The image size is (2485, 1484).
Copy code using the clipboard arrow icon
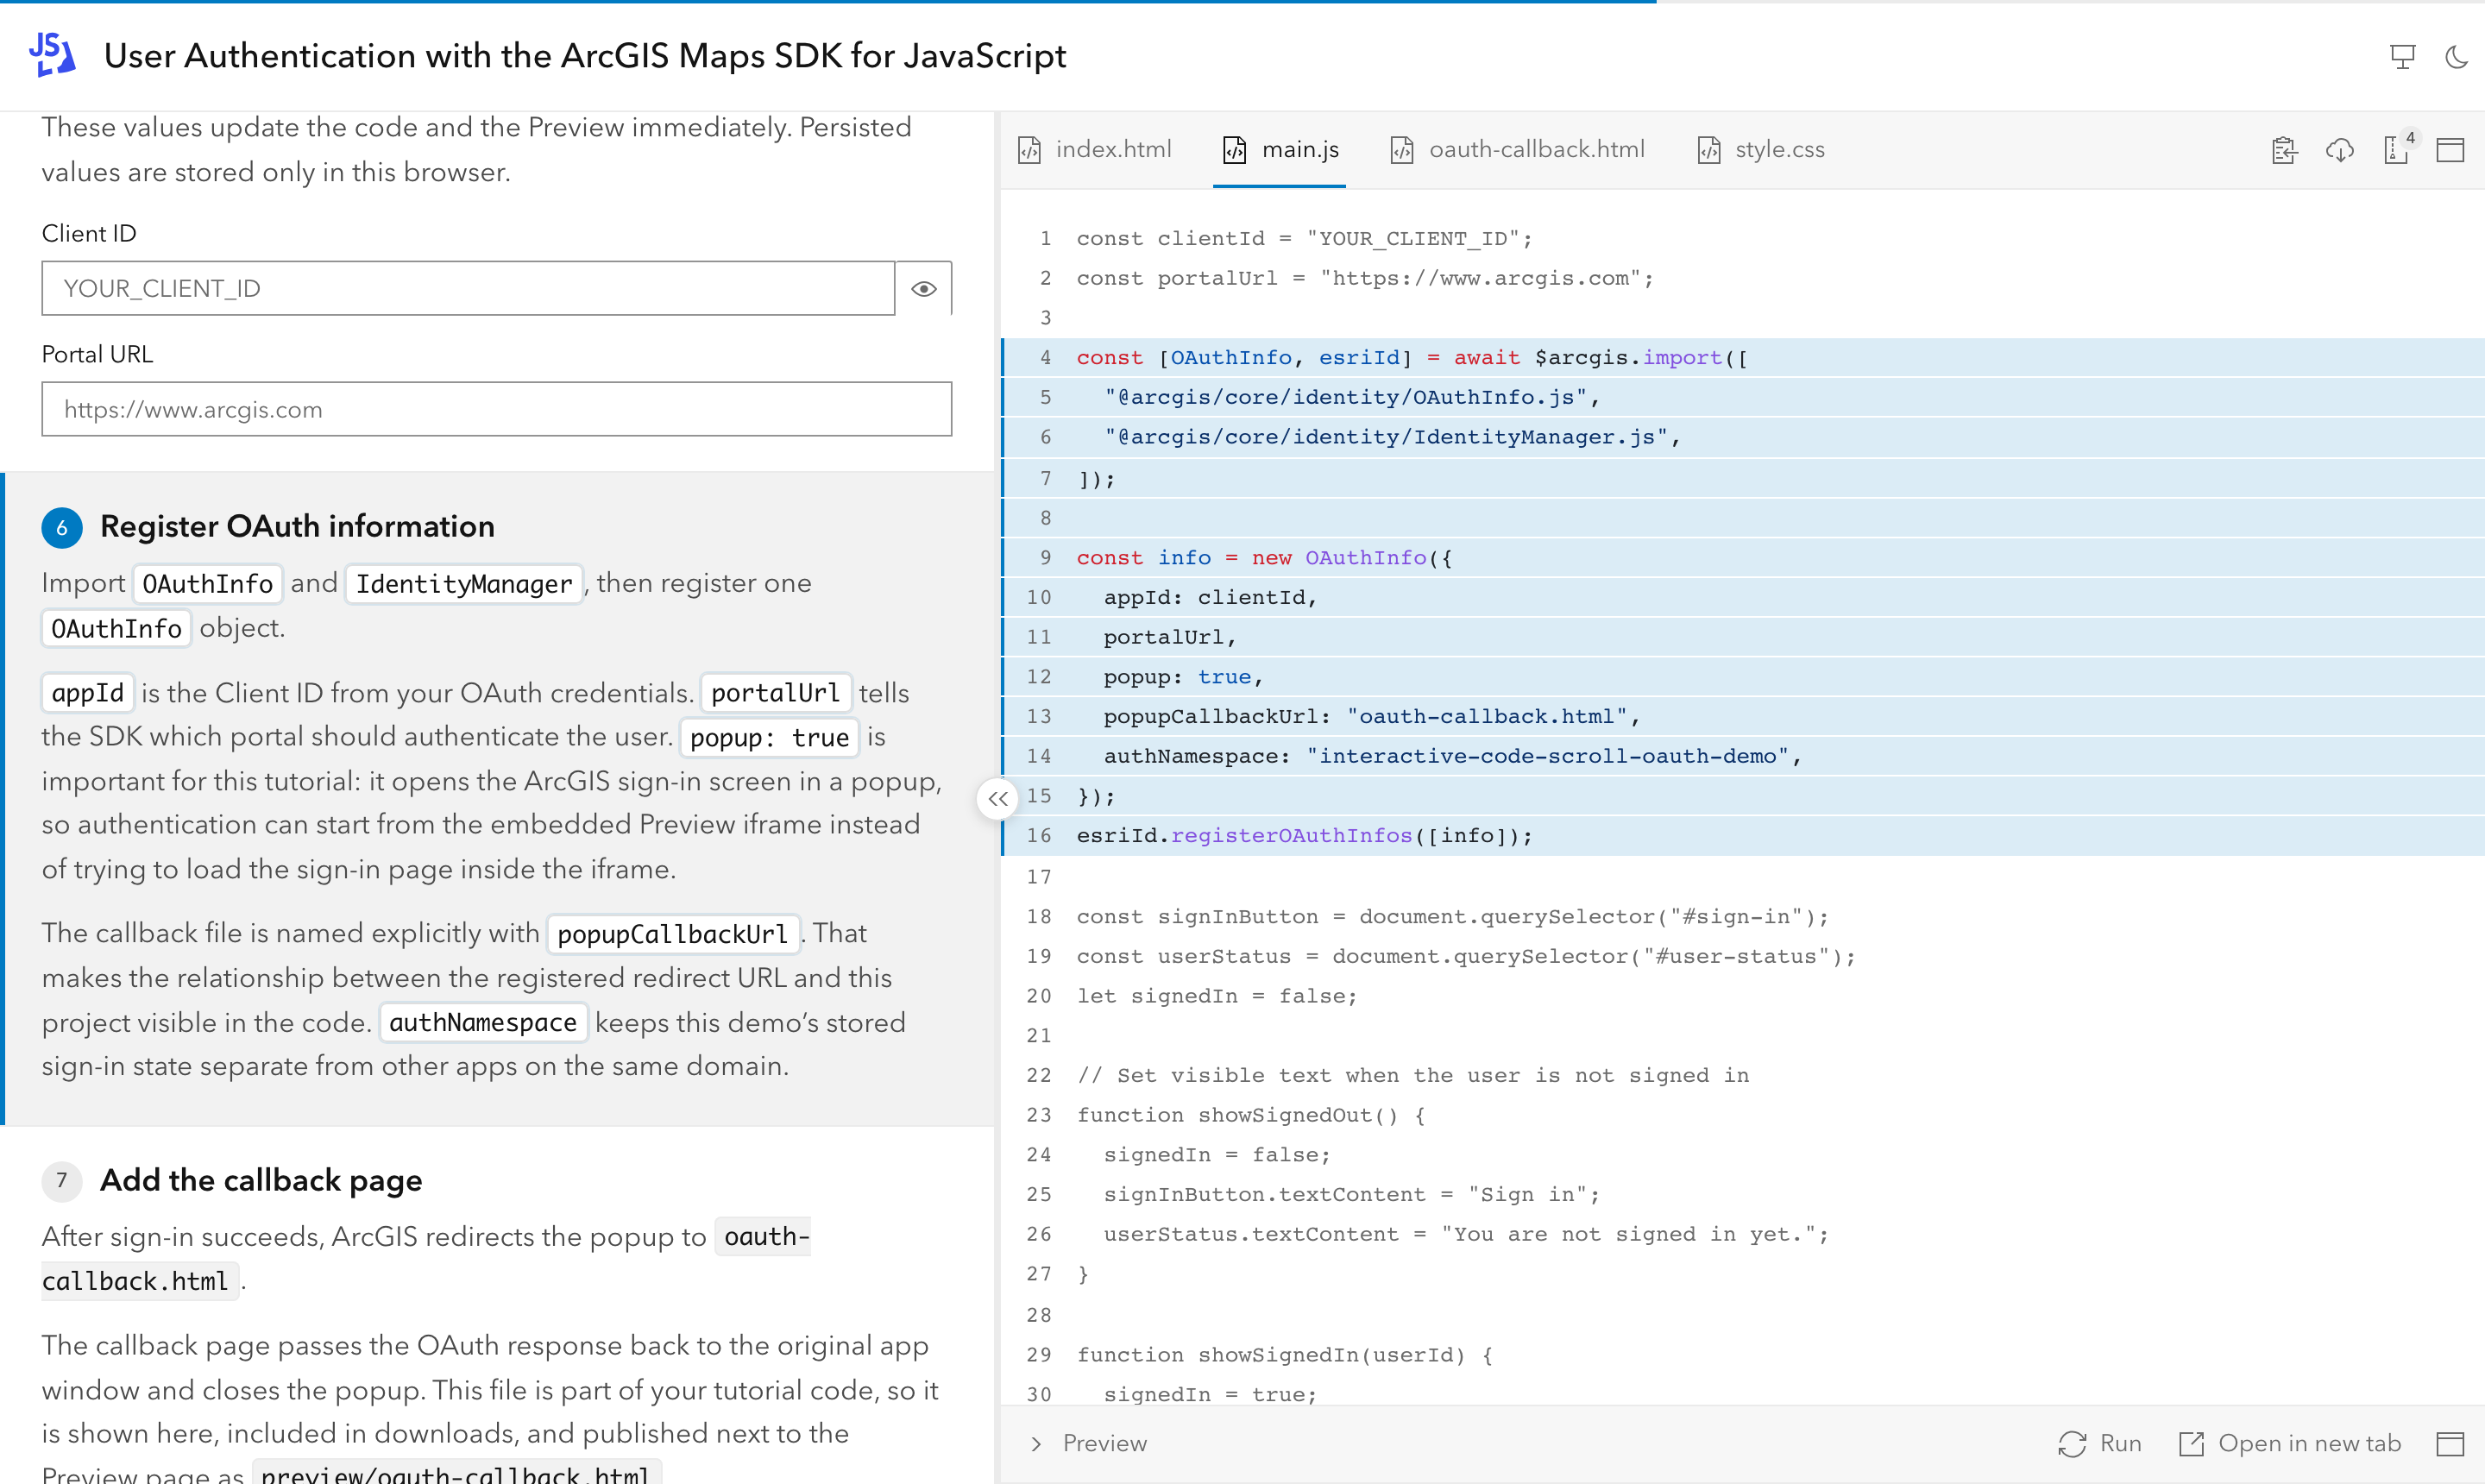click(x=2285, y=150)
